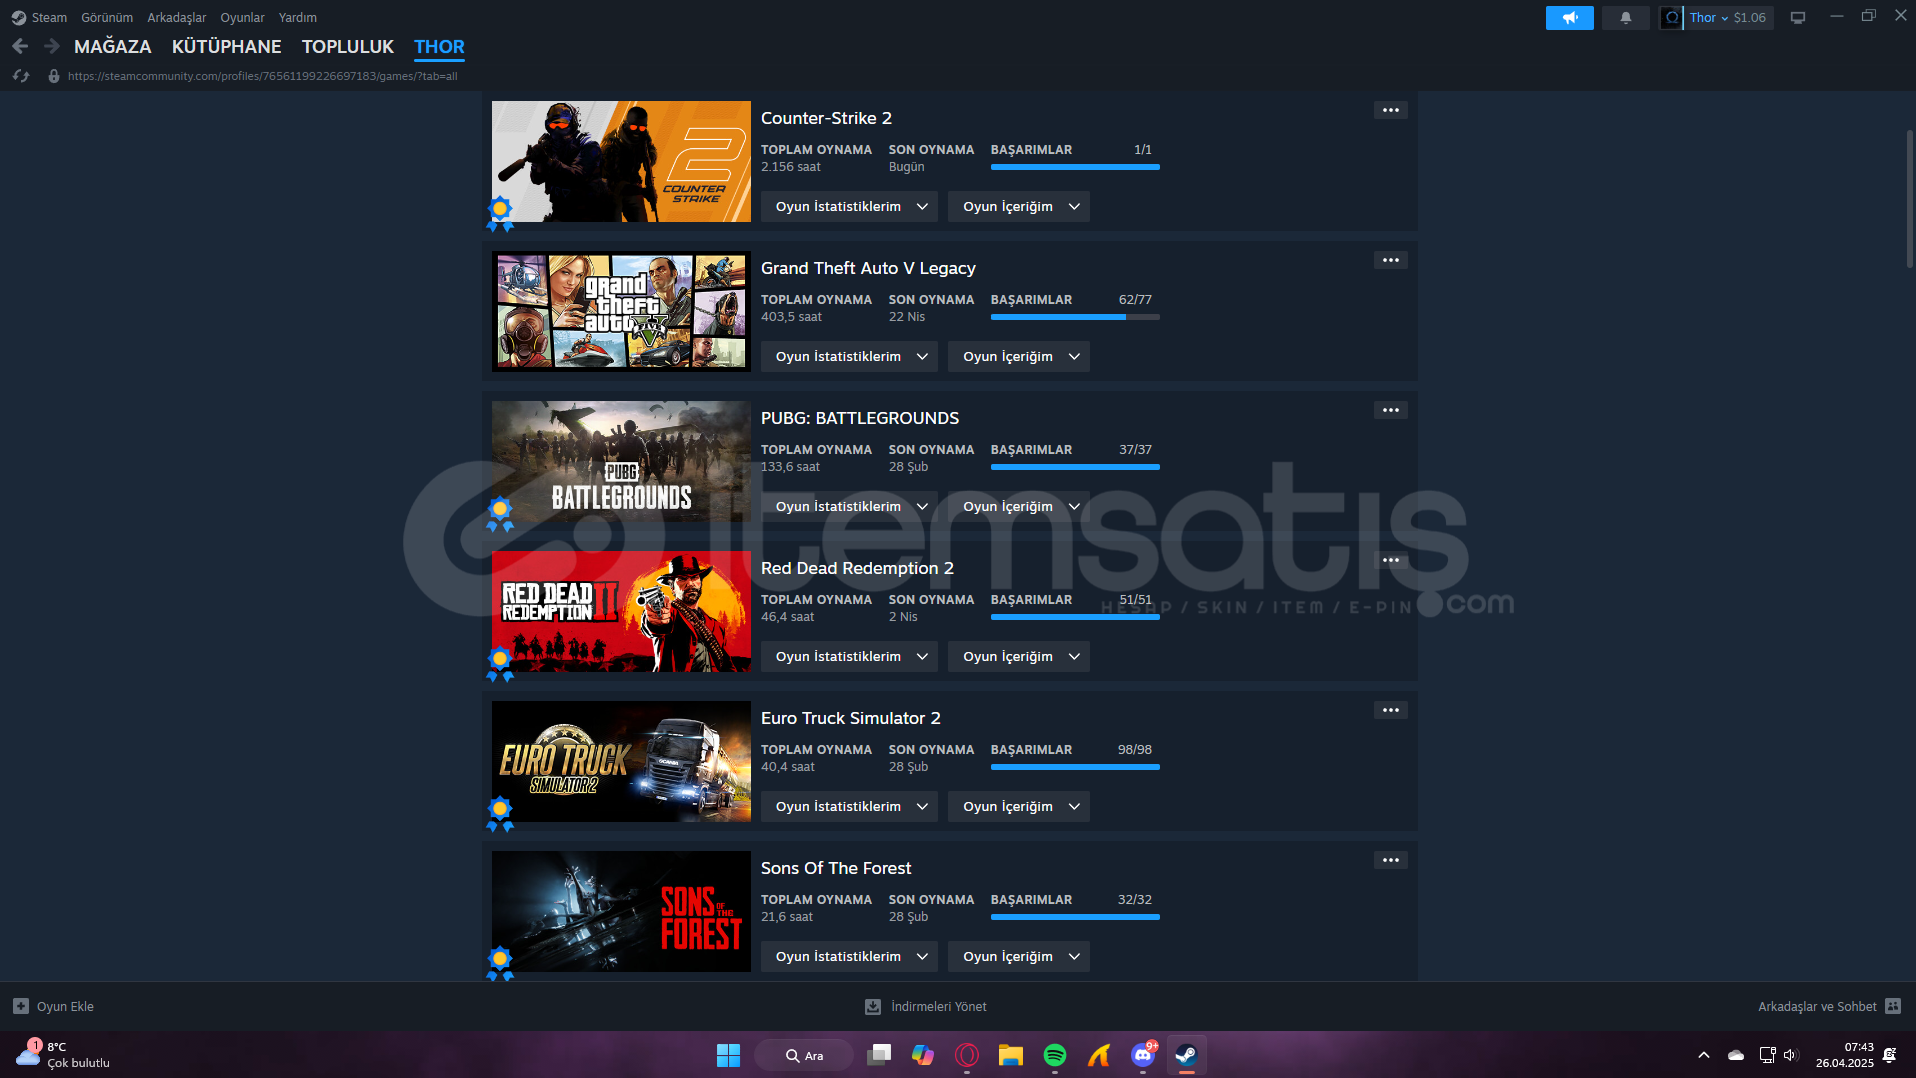Reload the page with refresh icon
The width and height of the screenshot is (1916, 1078).
click(x=21, y=76)
